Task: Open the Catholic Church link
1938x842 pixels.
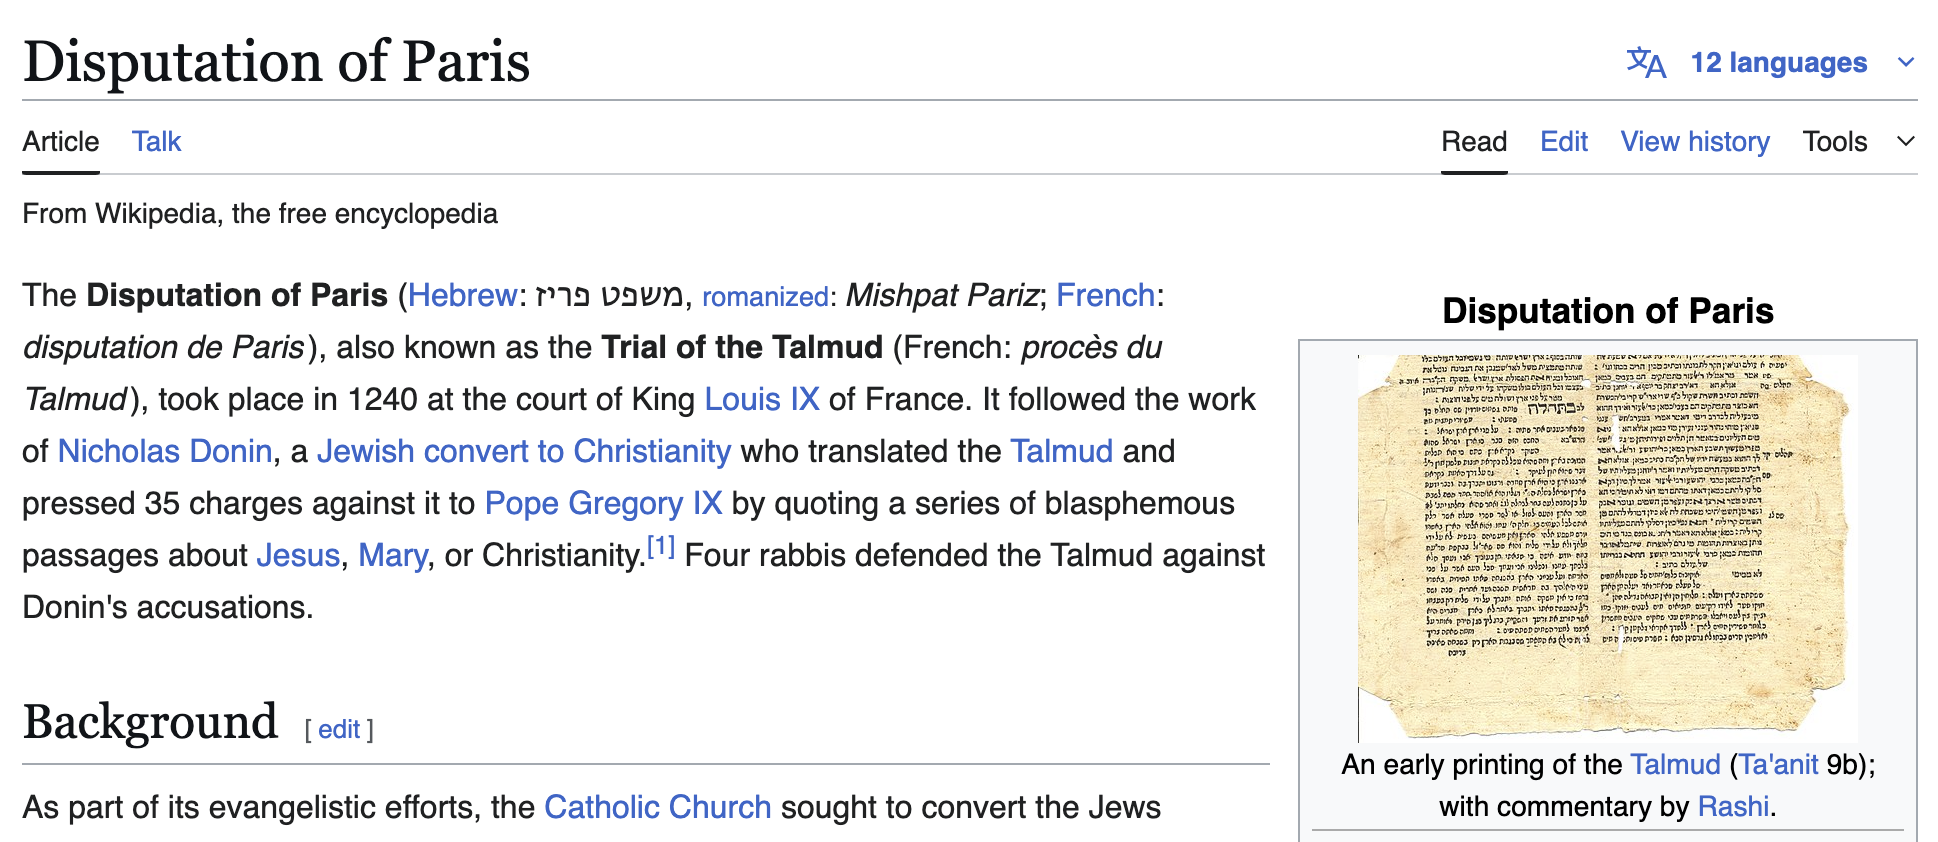Action: click(x=657, y=807)
